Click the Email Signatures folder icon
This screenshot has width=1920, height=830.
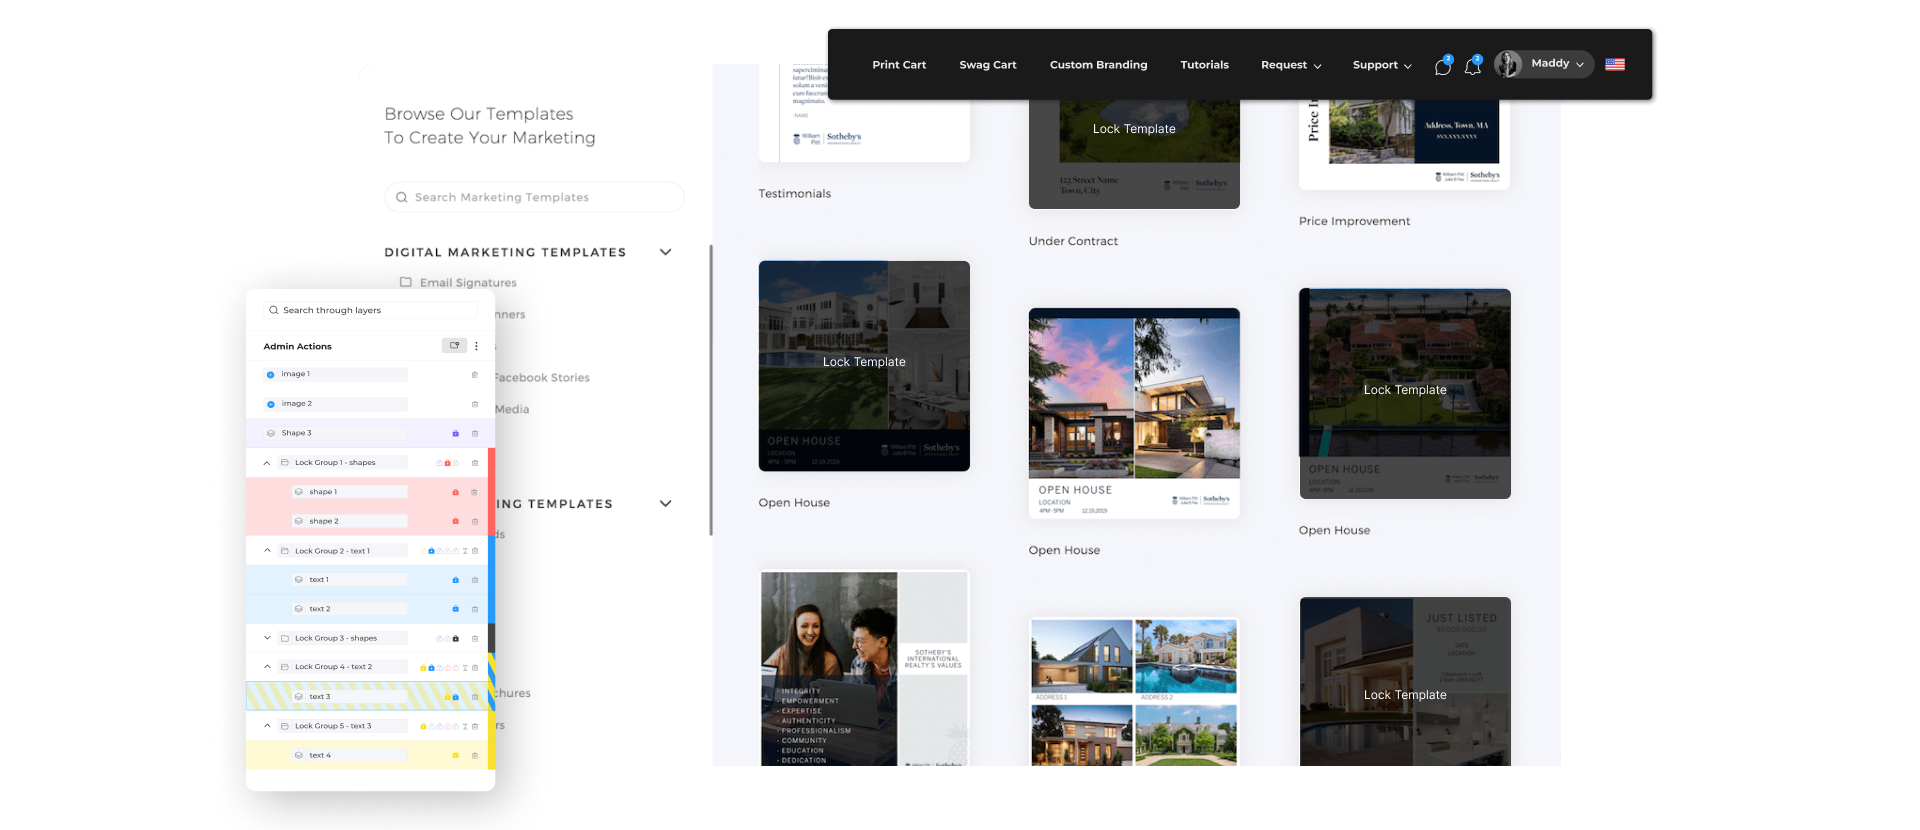406,282
